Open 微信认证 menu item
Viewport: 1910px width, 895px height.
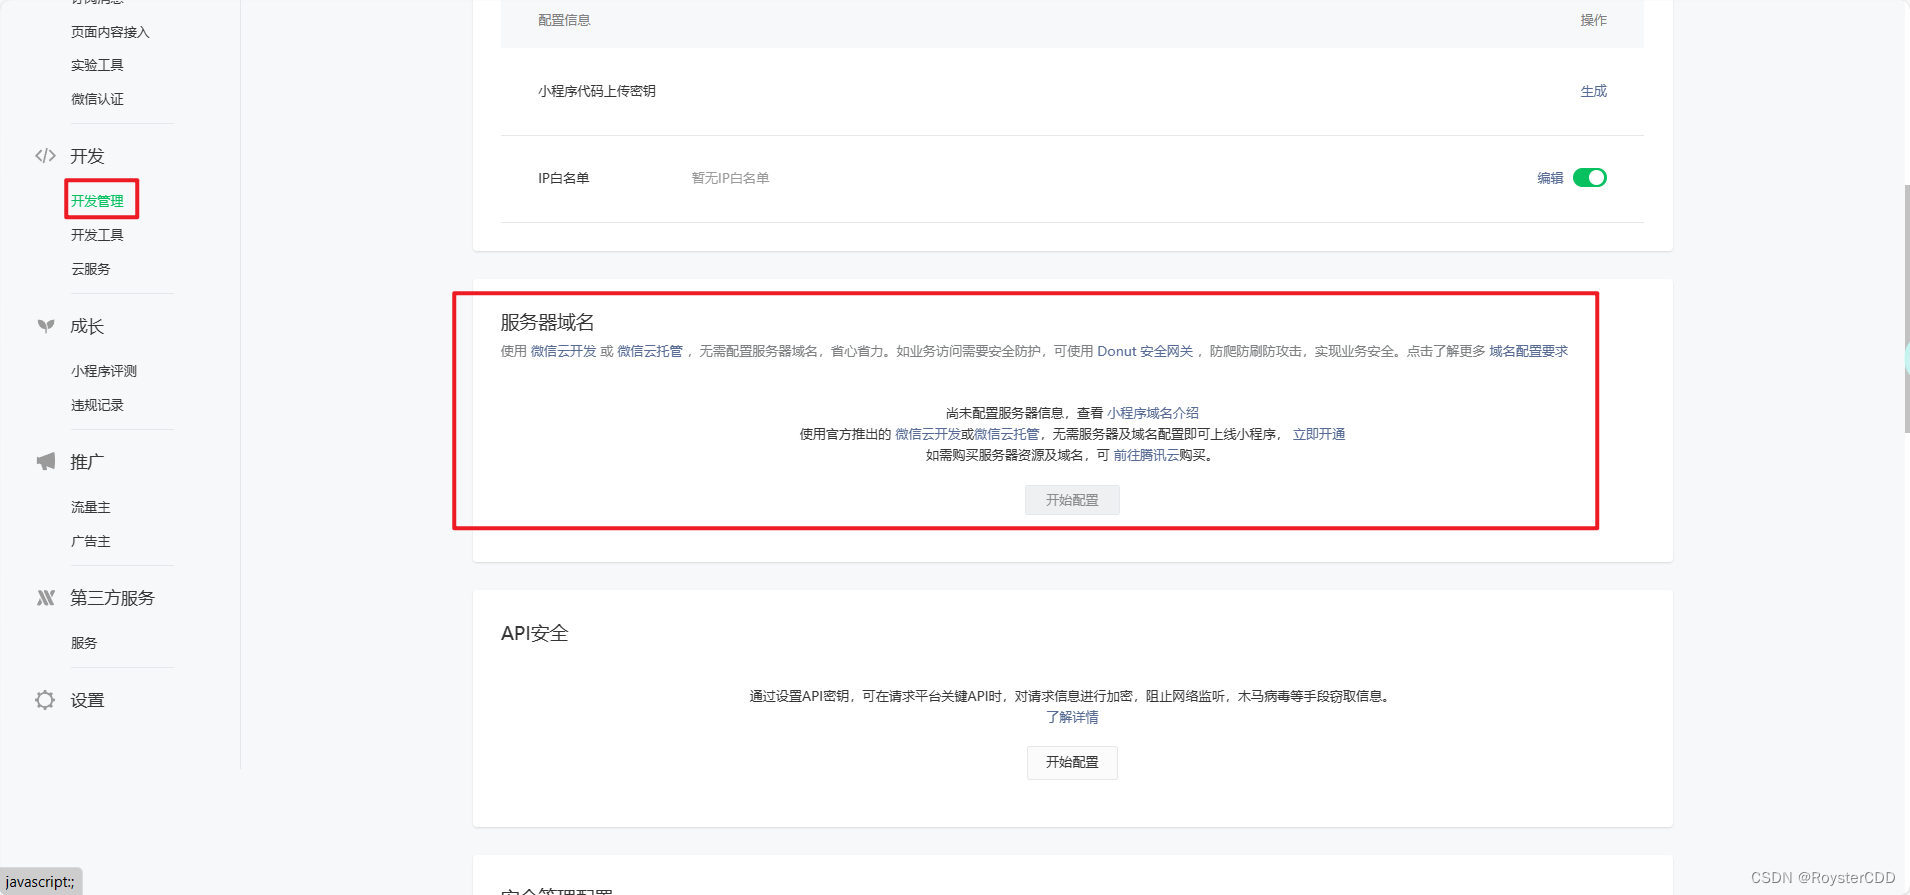click(x=97, y=99)
